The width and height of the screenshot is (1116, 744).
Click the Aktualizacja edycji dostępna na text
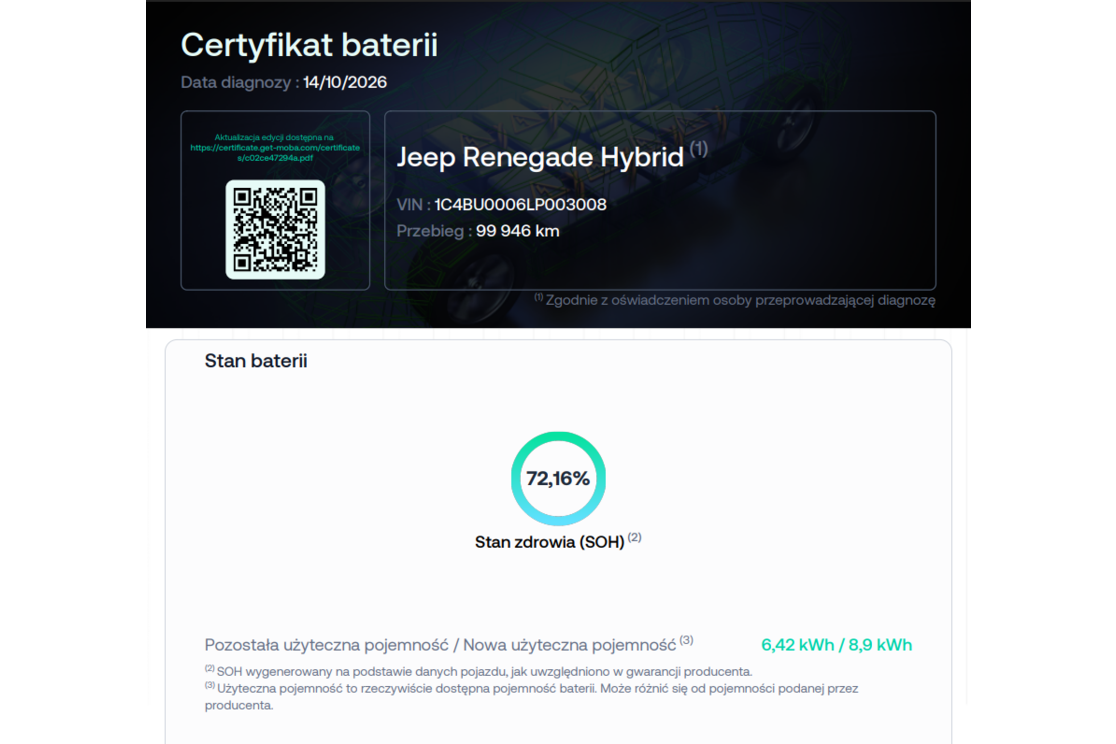click(x=274, y=137)
